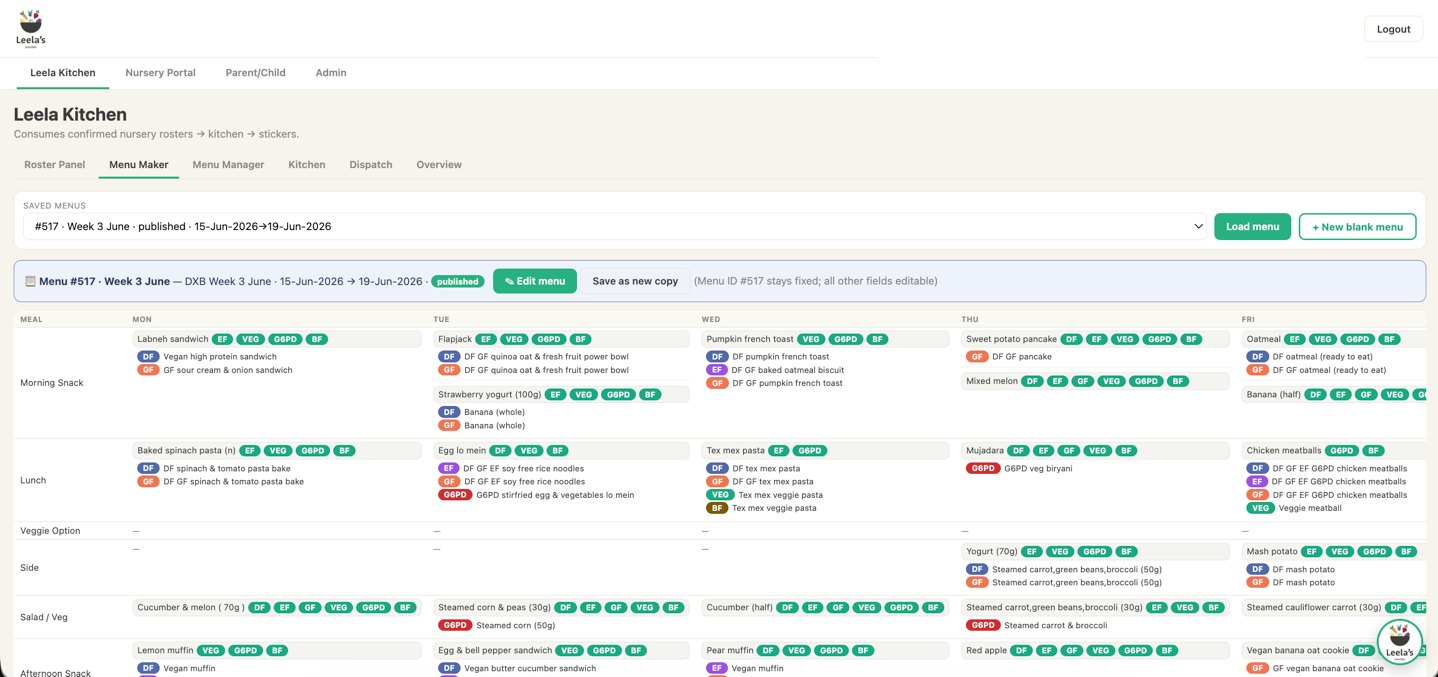Click DF pumpkin french toast alternative
Viewport: 1438px width, 677px height.
point(781,357)
